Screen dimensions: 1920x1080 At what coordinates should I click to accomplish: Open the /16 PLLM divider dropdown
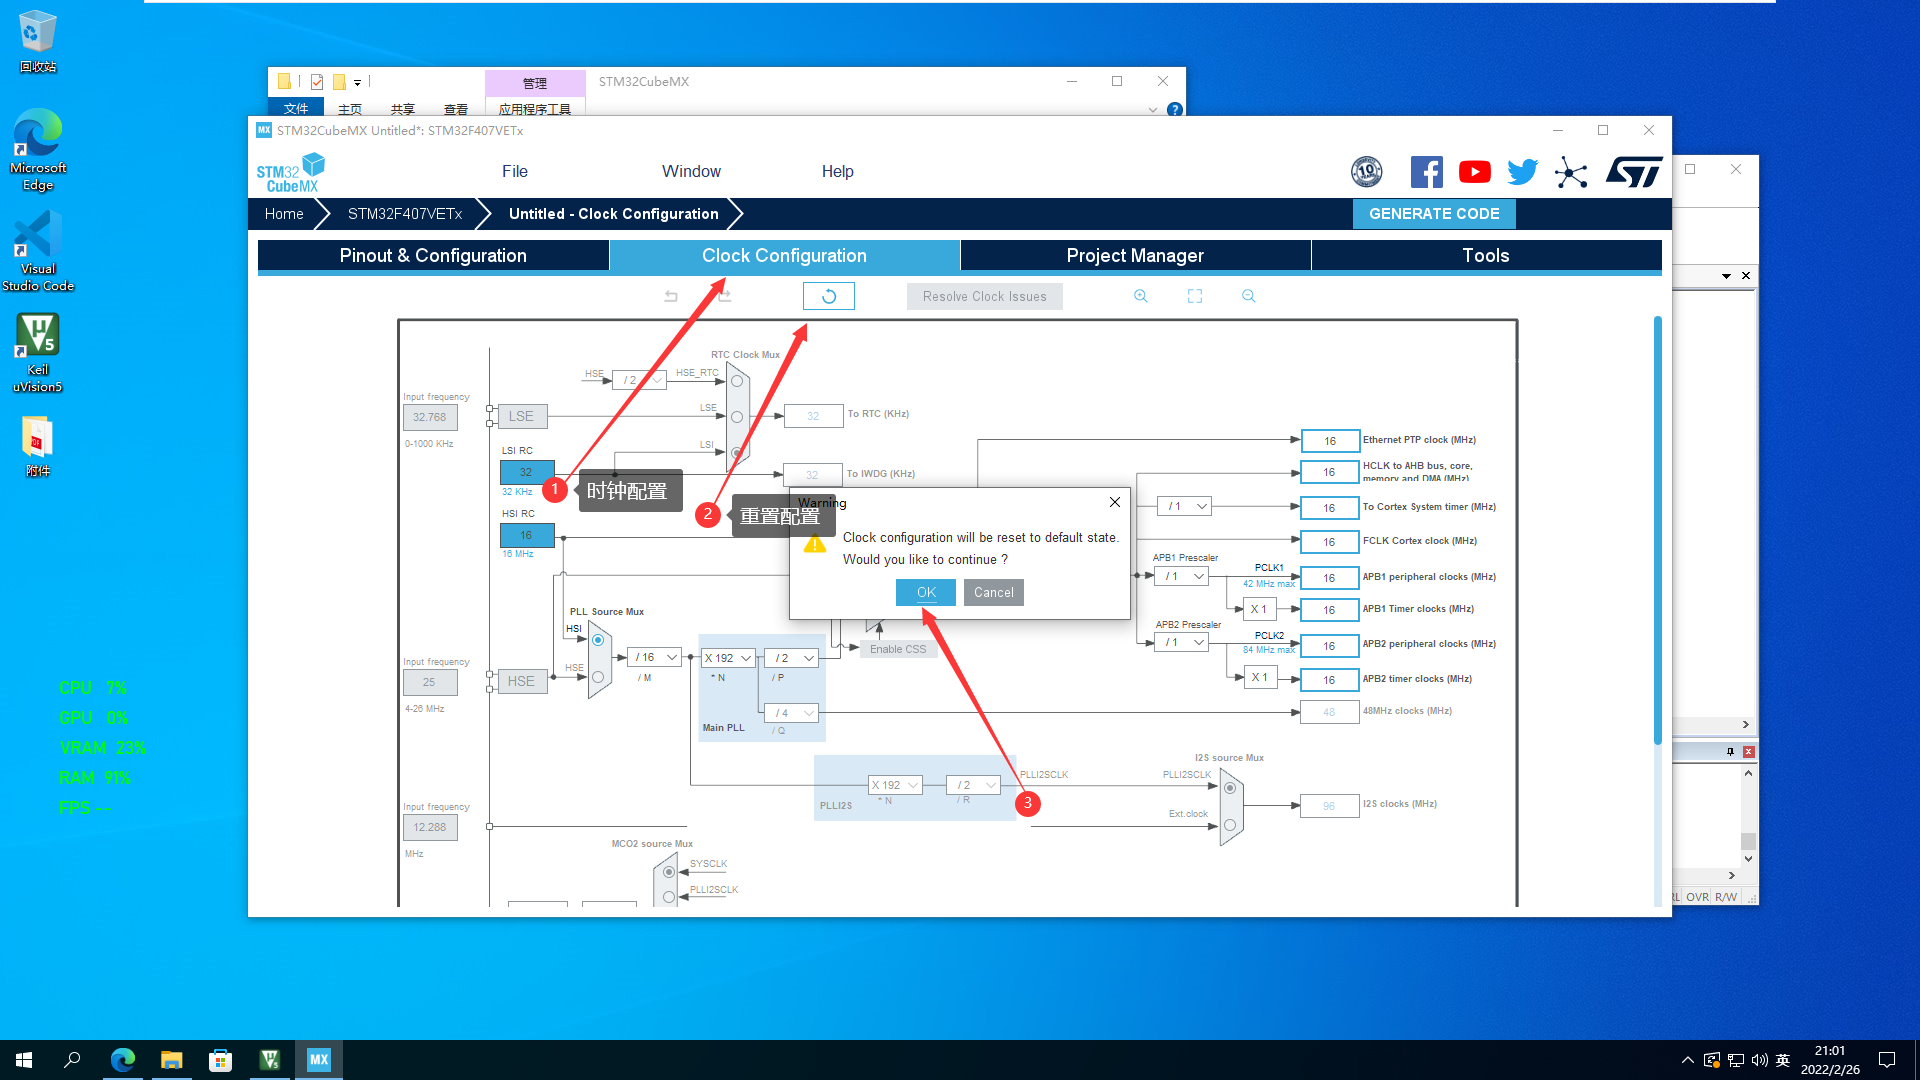(656, 657)
